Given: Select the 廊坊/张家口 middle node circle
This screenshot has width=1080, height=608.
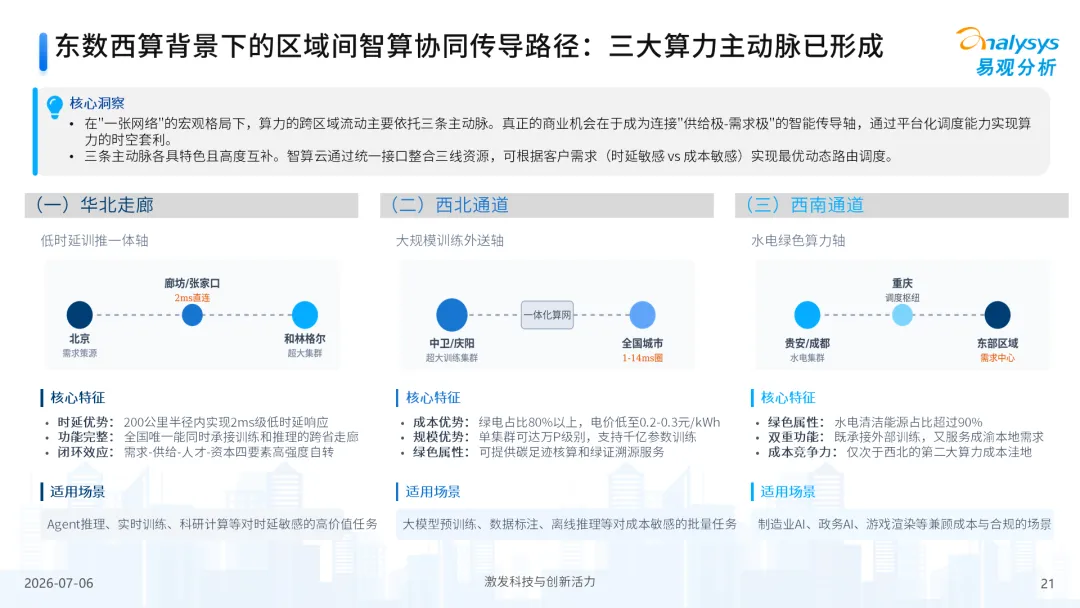Looking at the screenshot, I should point(192,315).
